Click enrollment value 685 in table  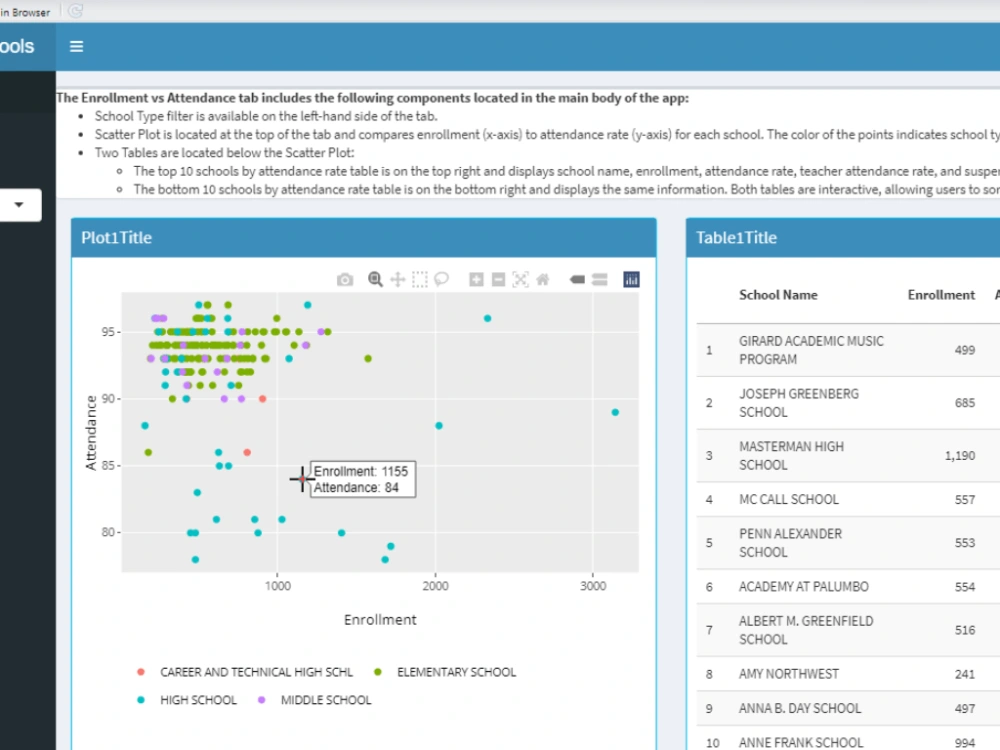(965, 403)
